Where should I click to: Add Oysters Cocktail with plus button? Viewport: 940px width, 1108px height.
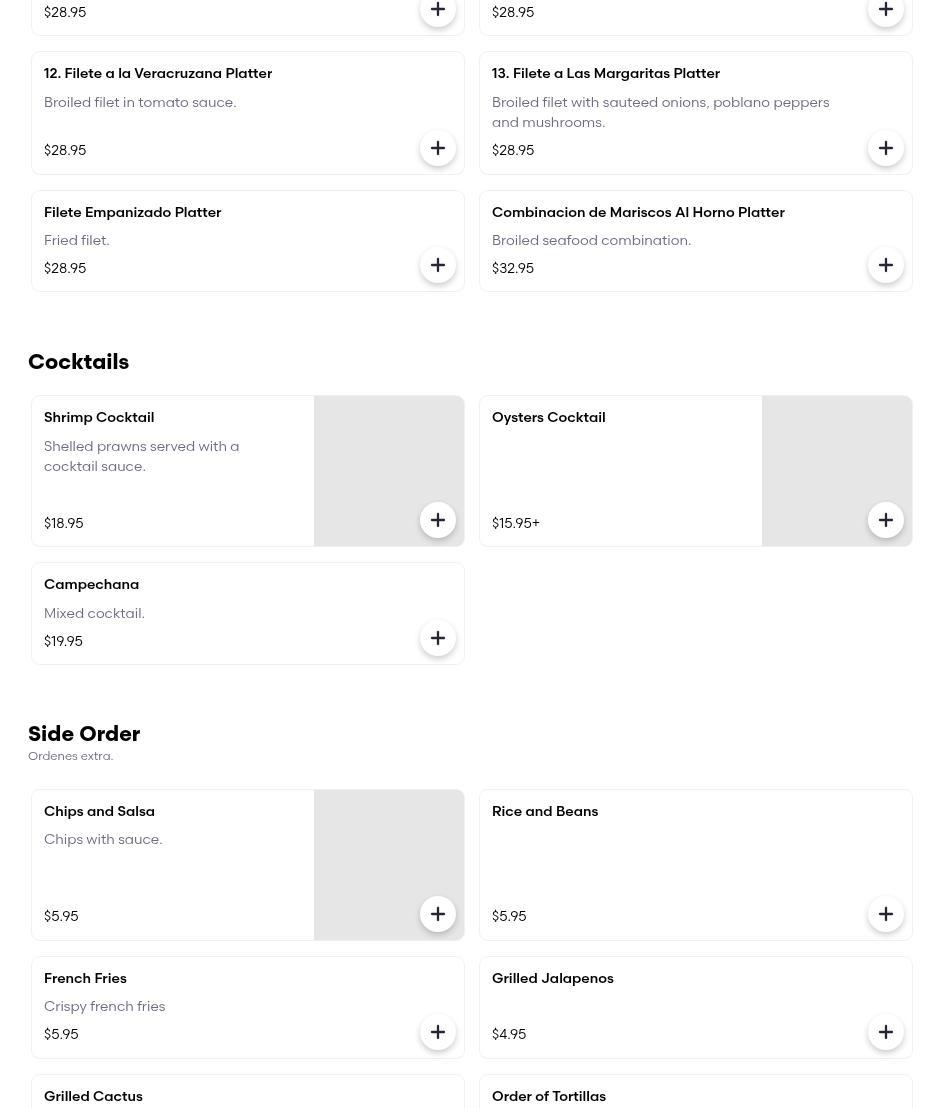pyautogui.click(x=886, y=521)
